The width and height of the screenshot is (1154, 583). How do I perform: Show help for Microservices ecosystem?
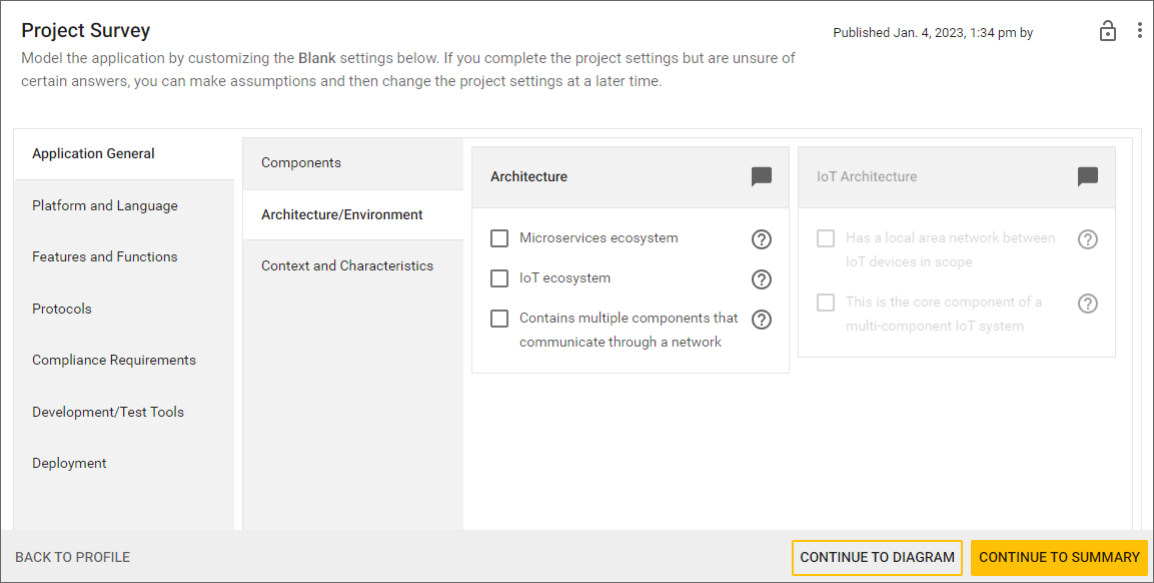[x=761, y=239]
